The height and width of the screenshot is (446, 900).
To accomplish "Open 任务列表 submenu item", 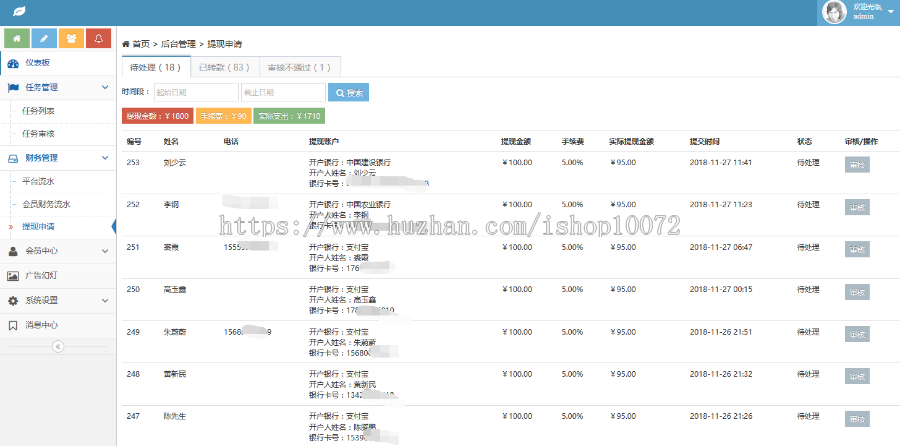I will 38,110.
